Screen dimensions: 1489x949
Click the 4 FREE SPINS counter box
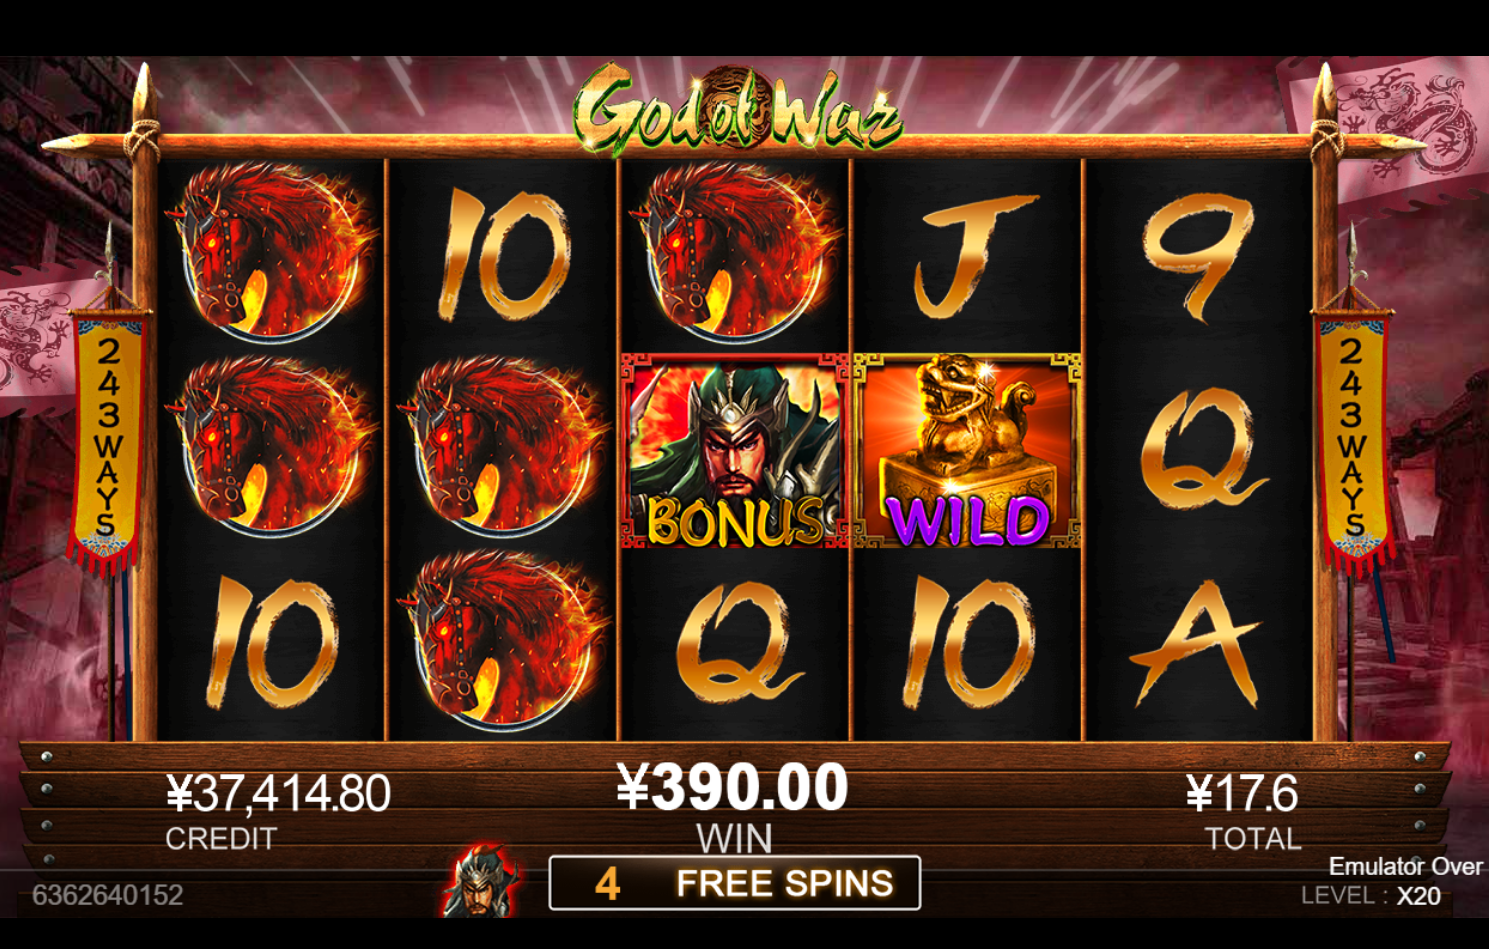pyautogui.click(x=735, y=883)
